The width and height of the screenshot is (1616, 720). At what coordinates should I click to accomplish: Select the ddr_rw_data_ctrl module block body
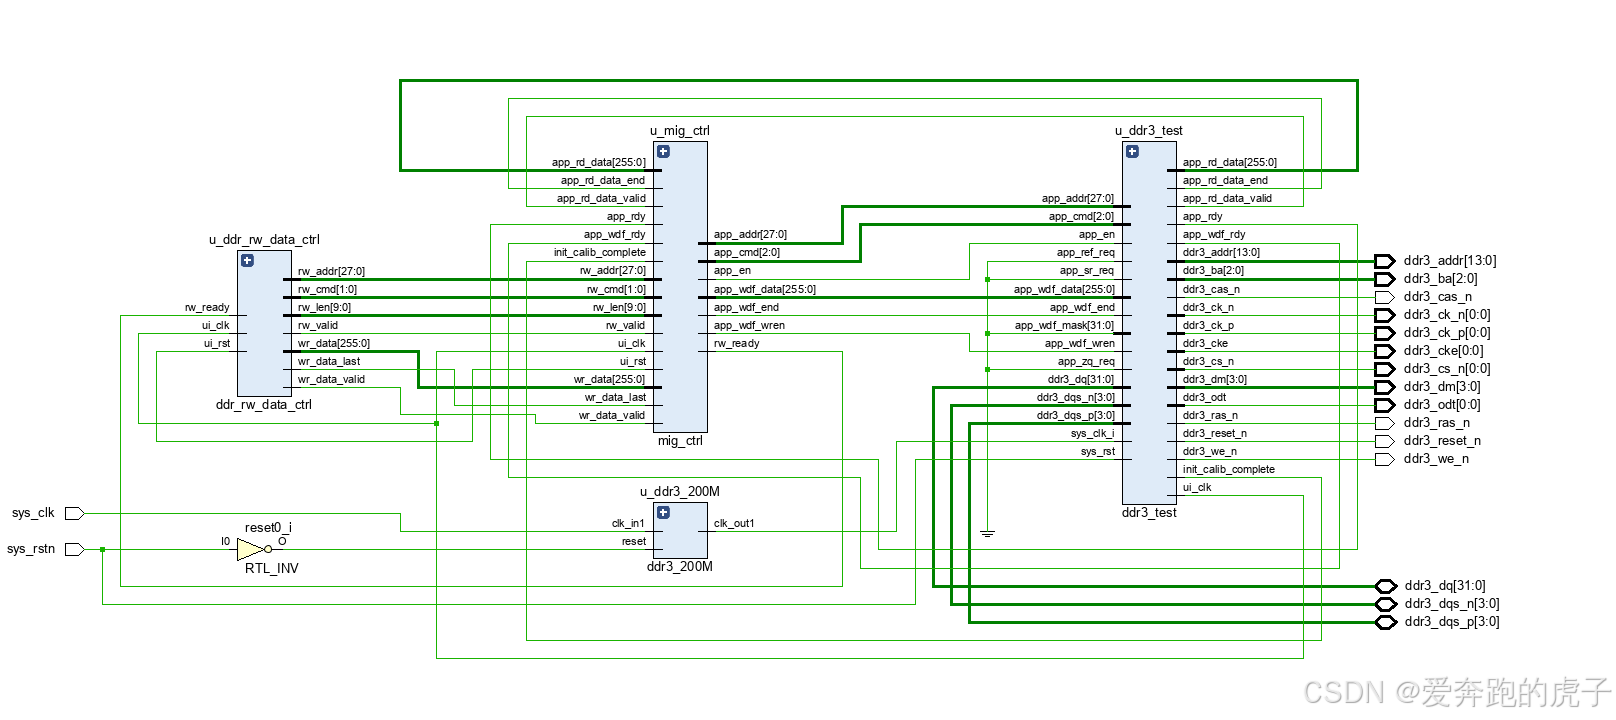tap(264, 323)
